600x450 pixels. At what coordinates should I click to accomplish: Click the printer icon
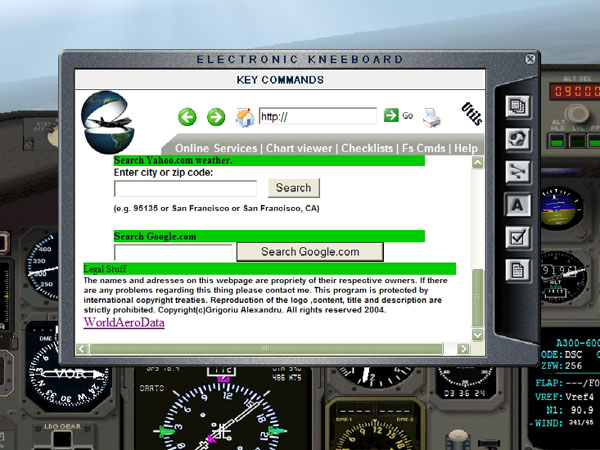click(x=431, y=117)
